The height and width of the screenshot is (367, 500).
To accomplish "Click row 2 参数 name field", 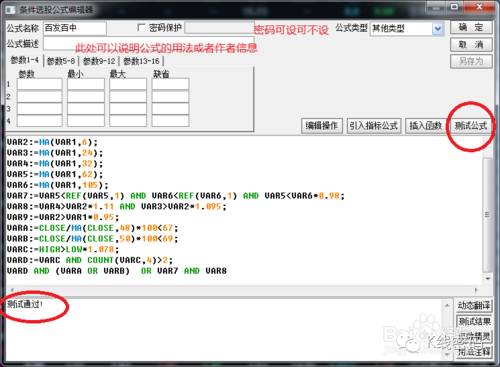I will [40, 96].
